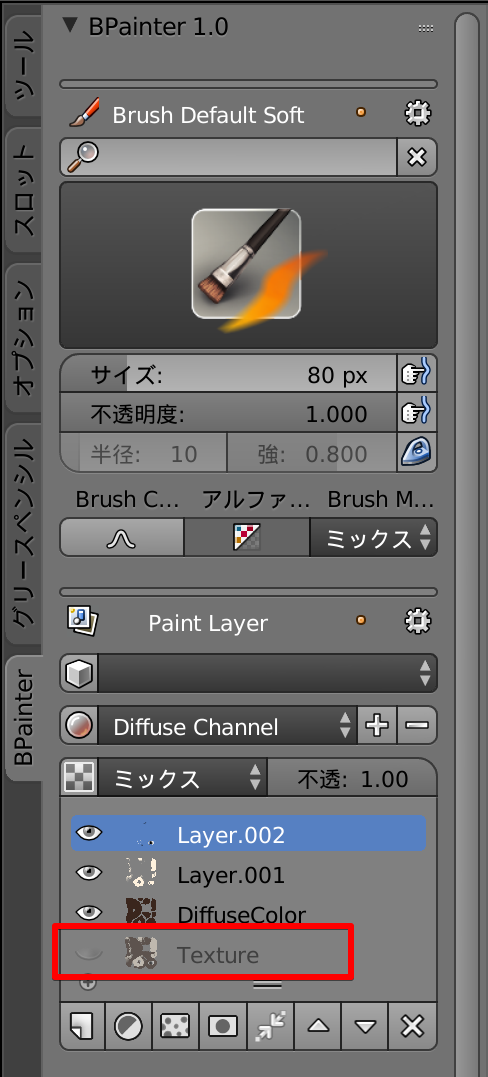488x1077 pixels.
Task: Click the orange dot beside Brush Default Soft
Action: pyautogui.click(x=360, y=113)
